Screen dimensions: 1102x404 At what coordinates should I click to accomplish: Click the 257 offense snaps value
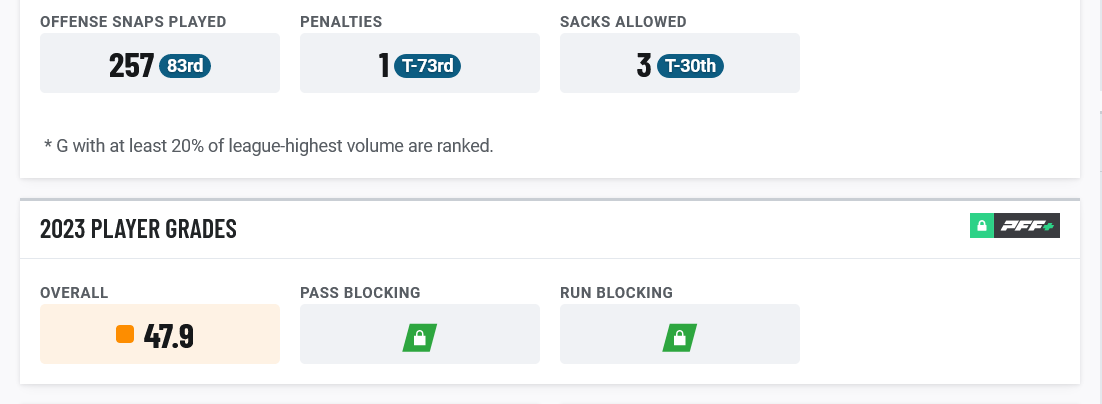pos(131,65)
